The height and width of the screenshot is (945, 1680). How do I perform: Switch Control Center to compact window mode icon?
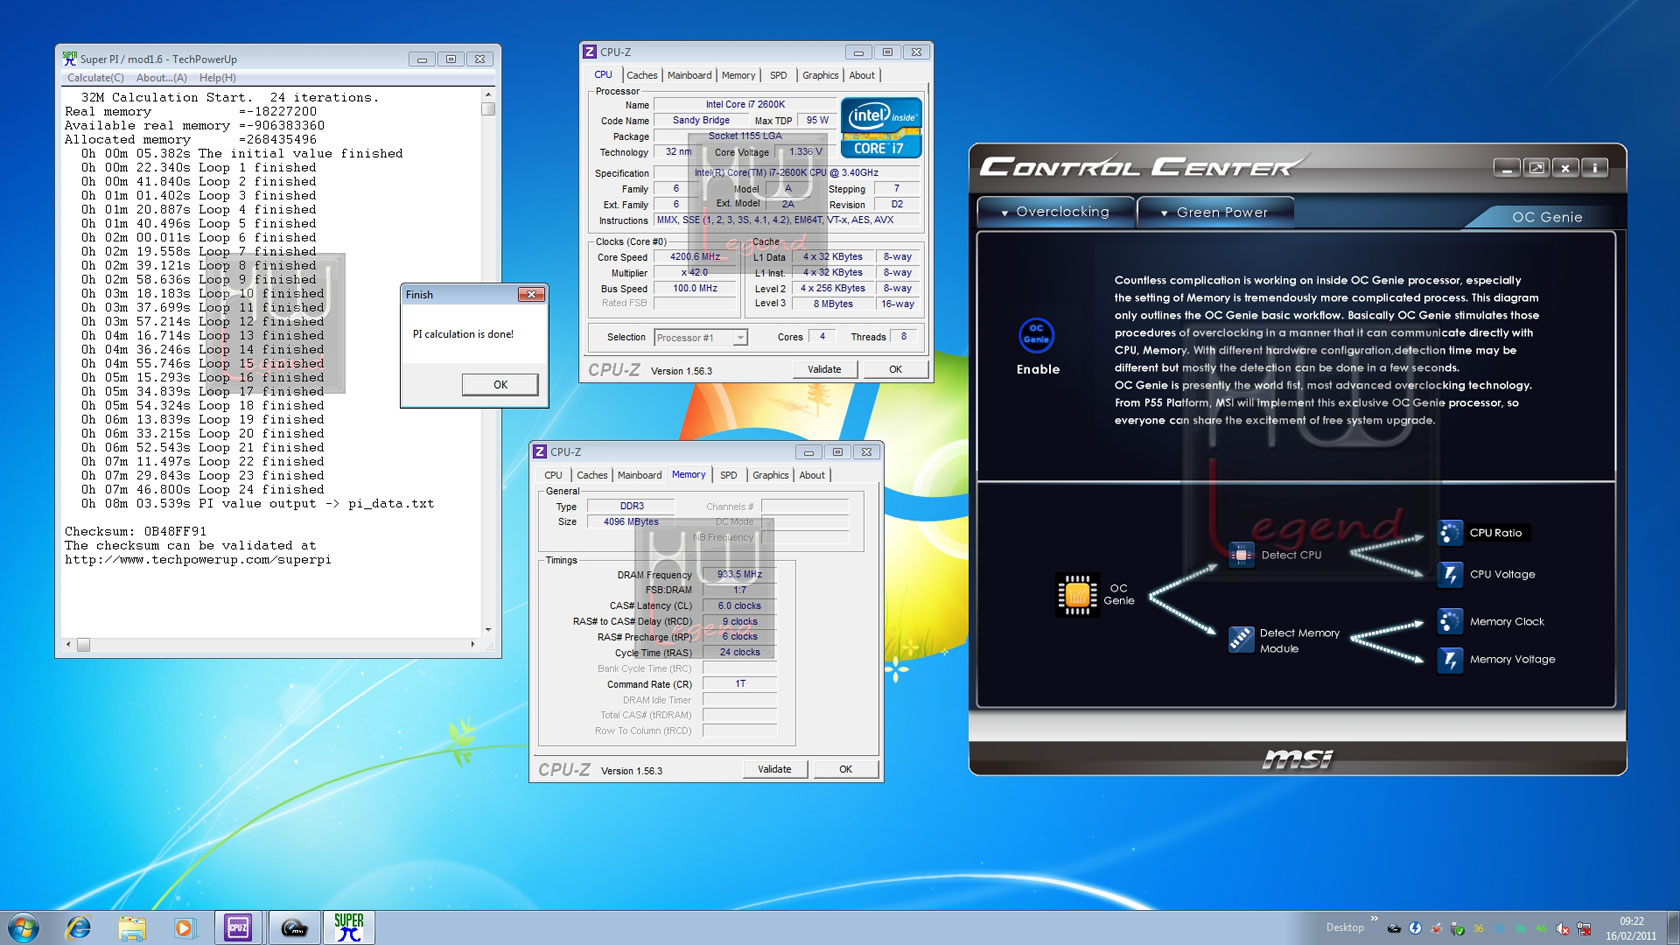1537,168
